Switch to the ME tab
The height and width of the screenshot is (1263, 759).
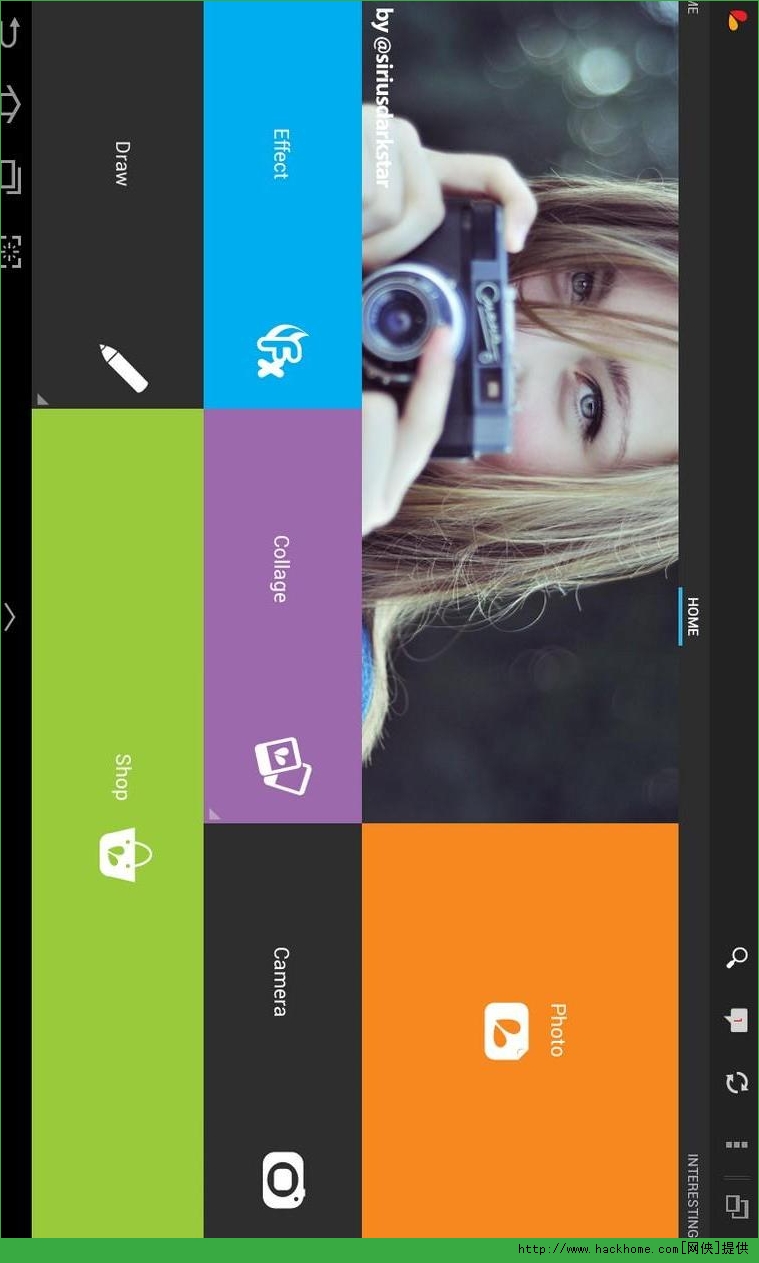(x=692, y=7)
